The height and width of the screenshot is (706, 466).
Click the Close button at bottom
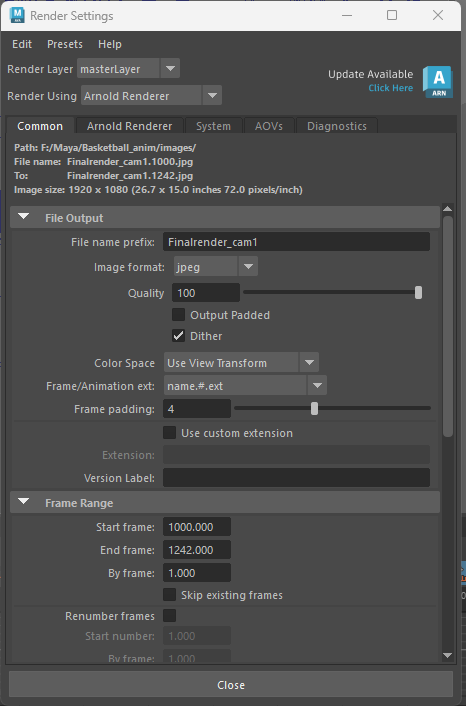click(231, 685)
